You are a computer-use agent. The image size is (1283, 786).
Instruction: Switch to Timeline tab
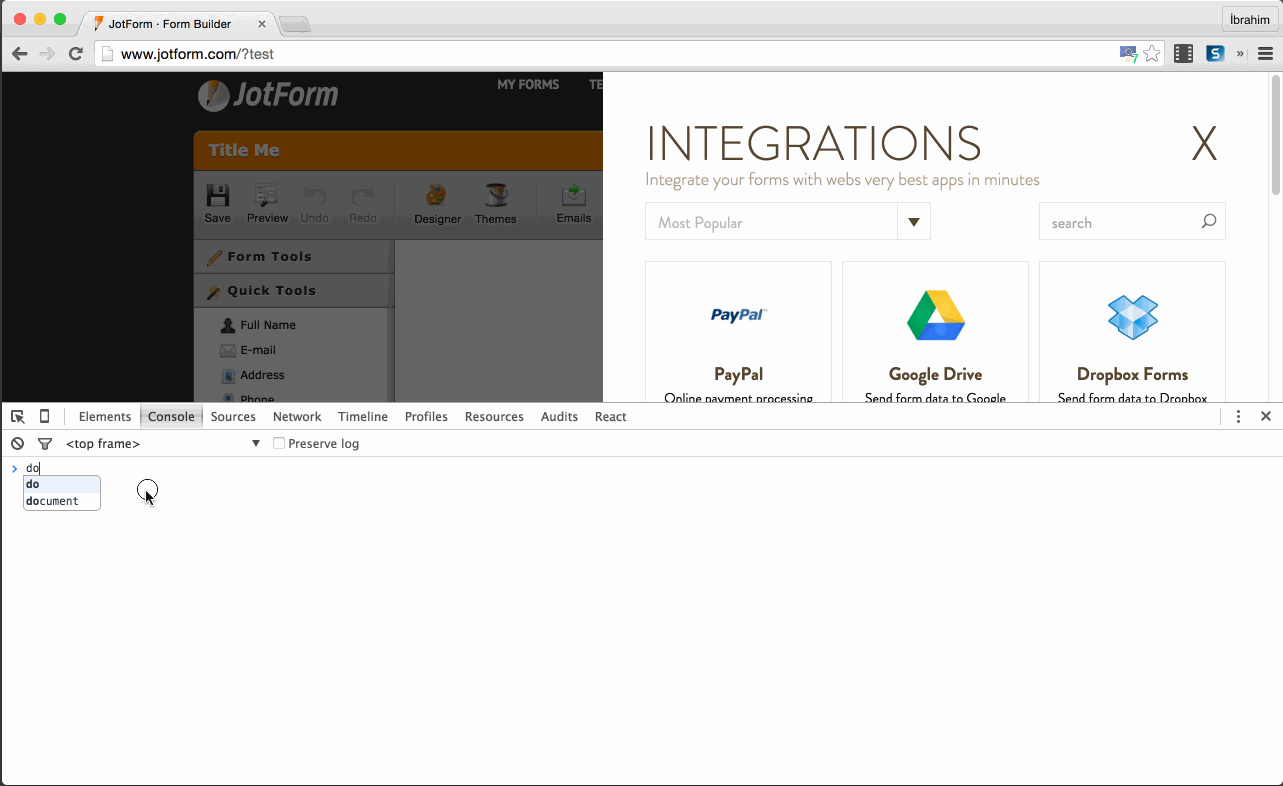363,416
